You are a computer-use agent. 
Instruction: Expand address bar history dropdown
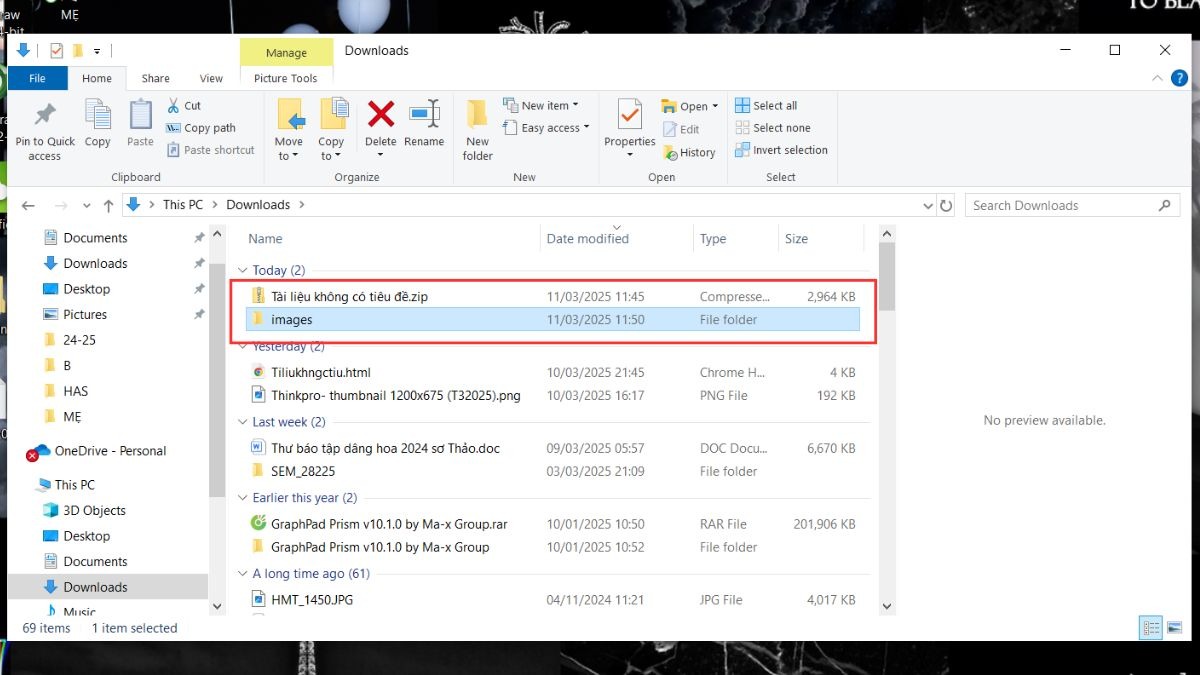pos(928,205)
